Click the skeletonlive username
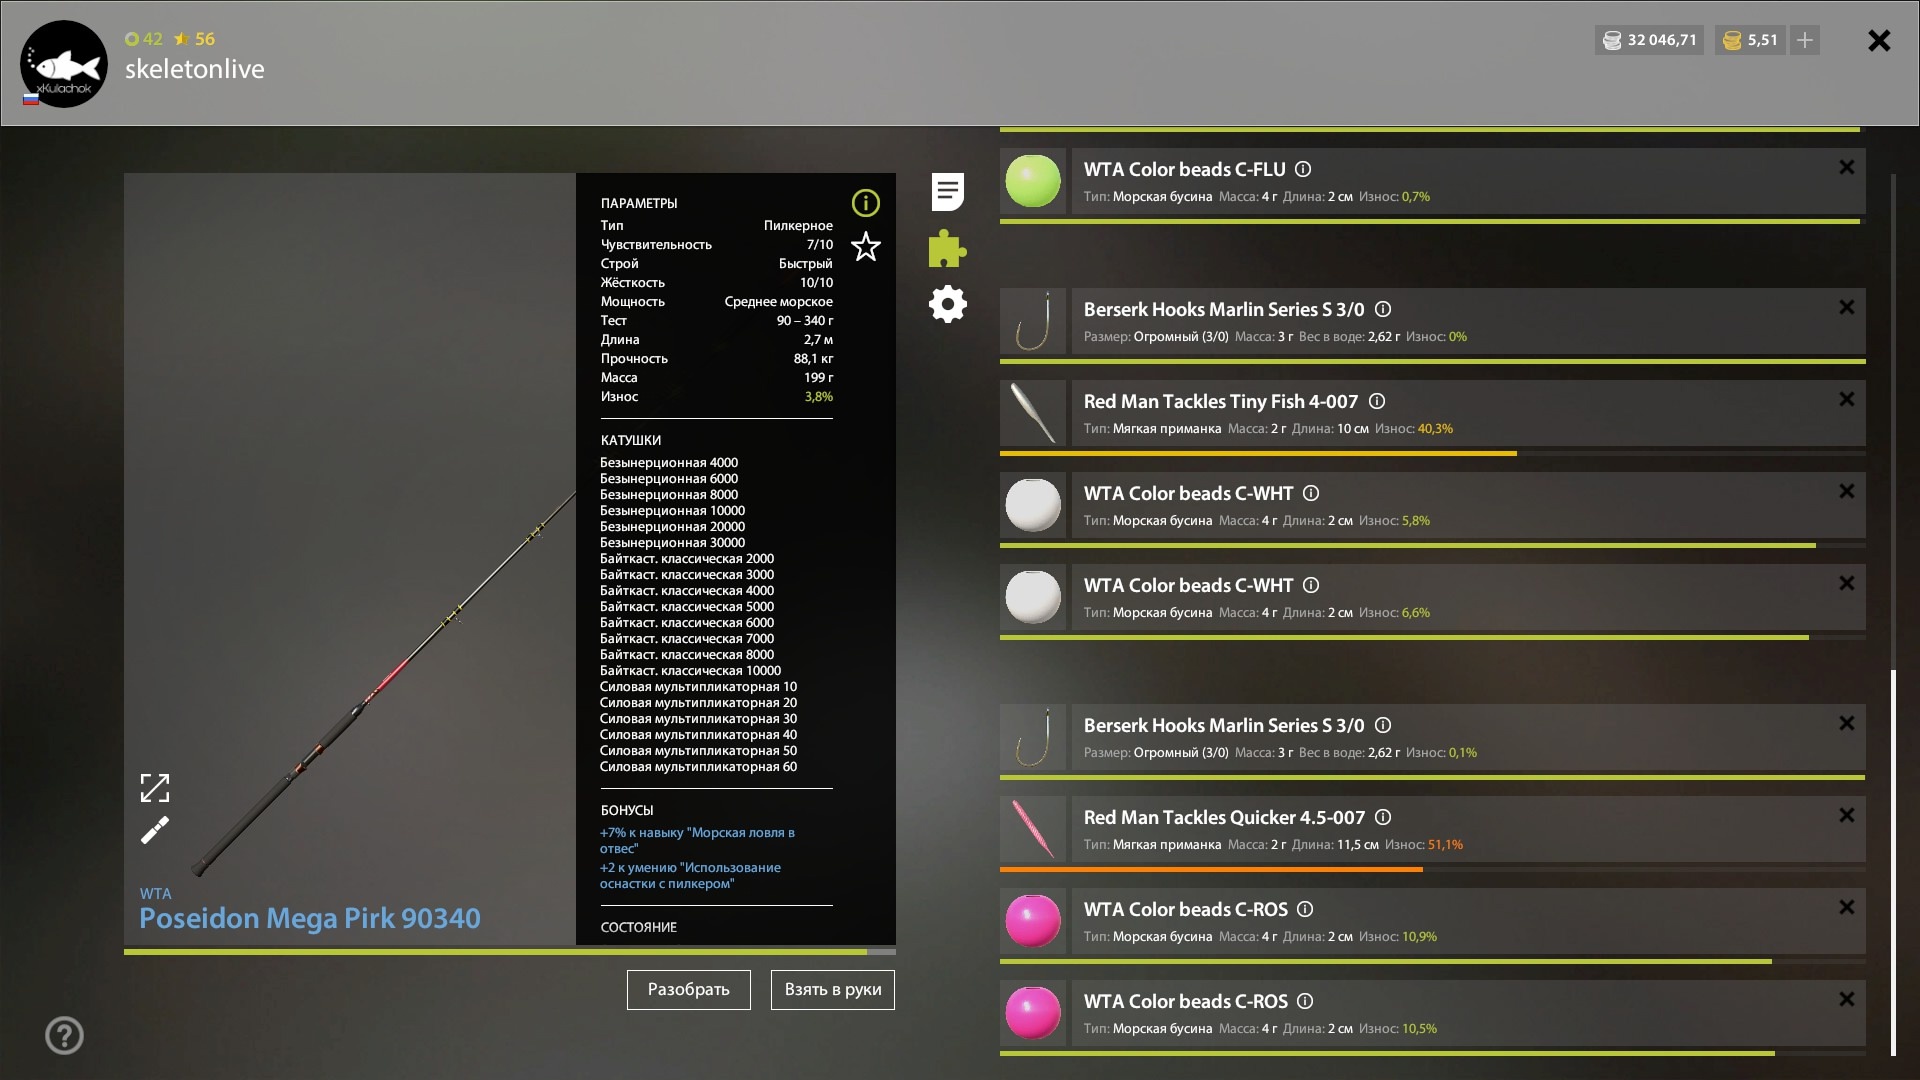This screenshot has width=1920, height=1080. pos(195,69)
